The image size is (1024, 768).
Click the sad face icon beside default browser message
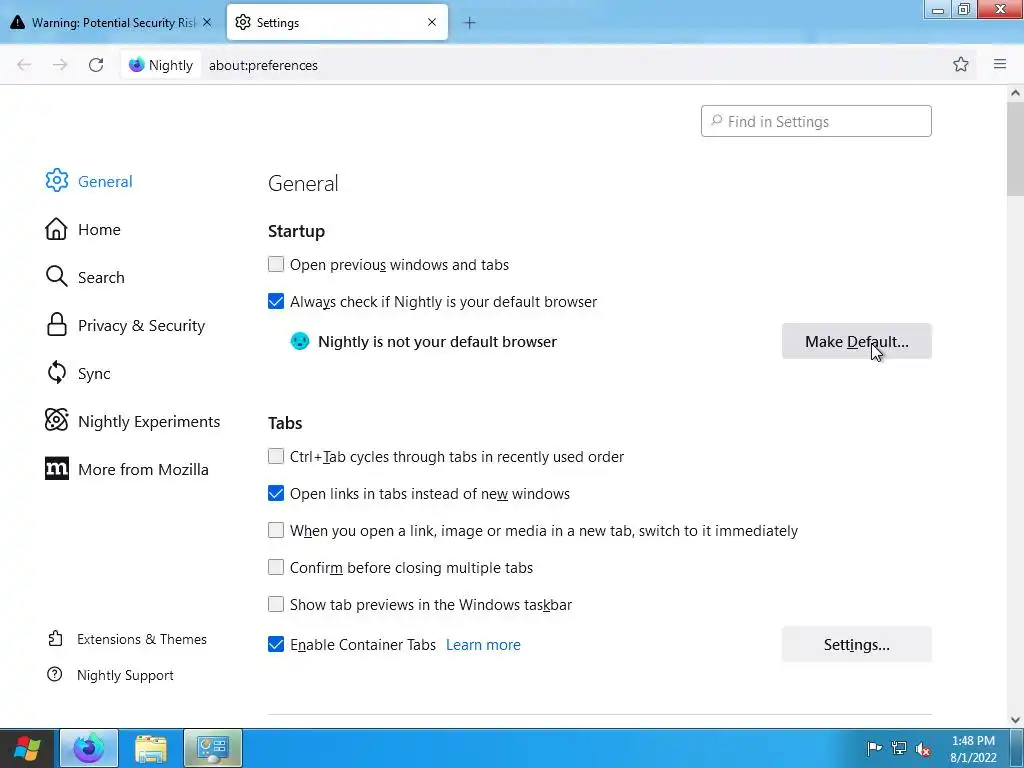(300, 341)
